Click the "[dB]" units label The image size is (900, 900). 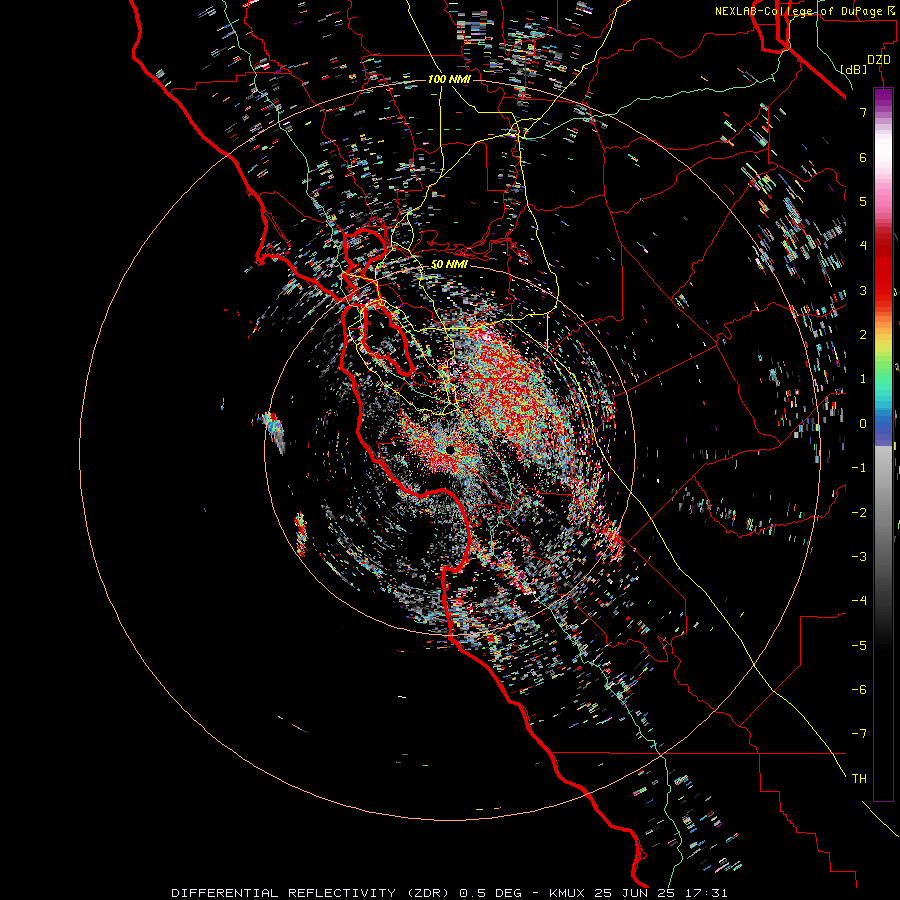coord(854,69)
